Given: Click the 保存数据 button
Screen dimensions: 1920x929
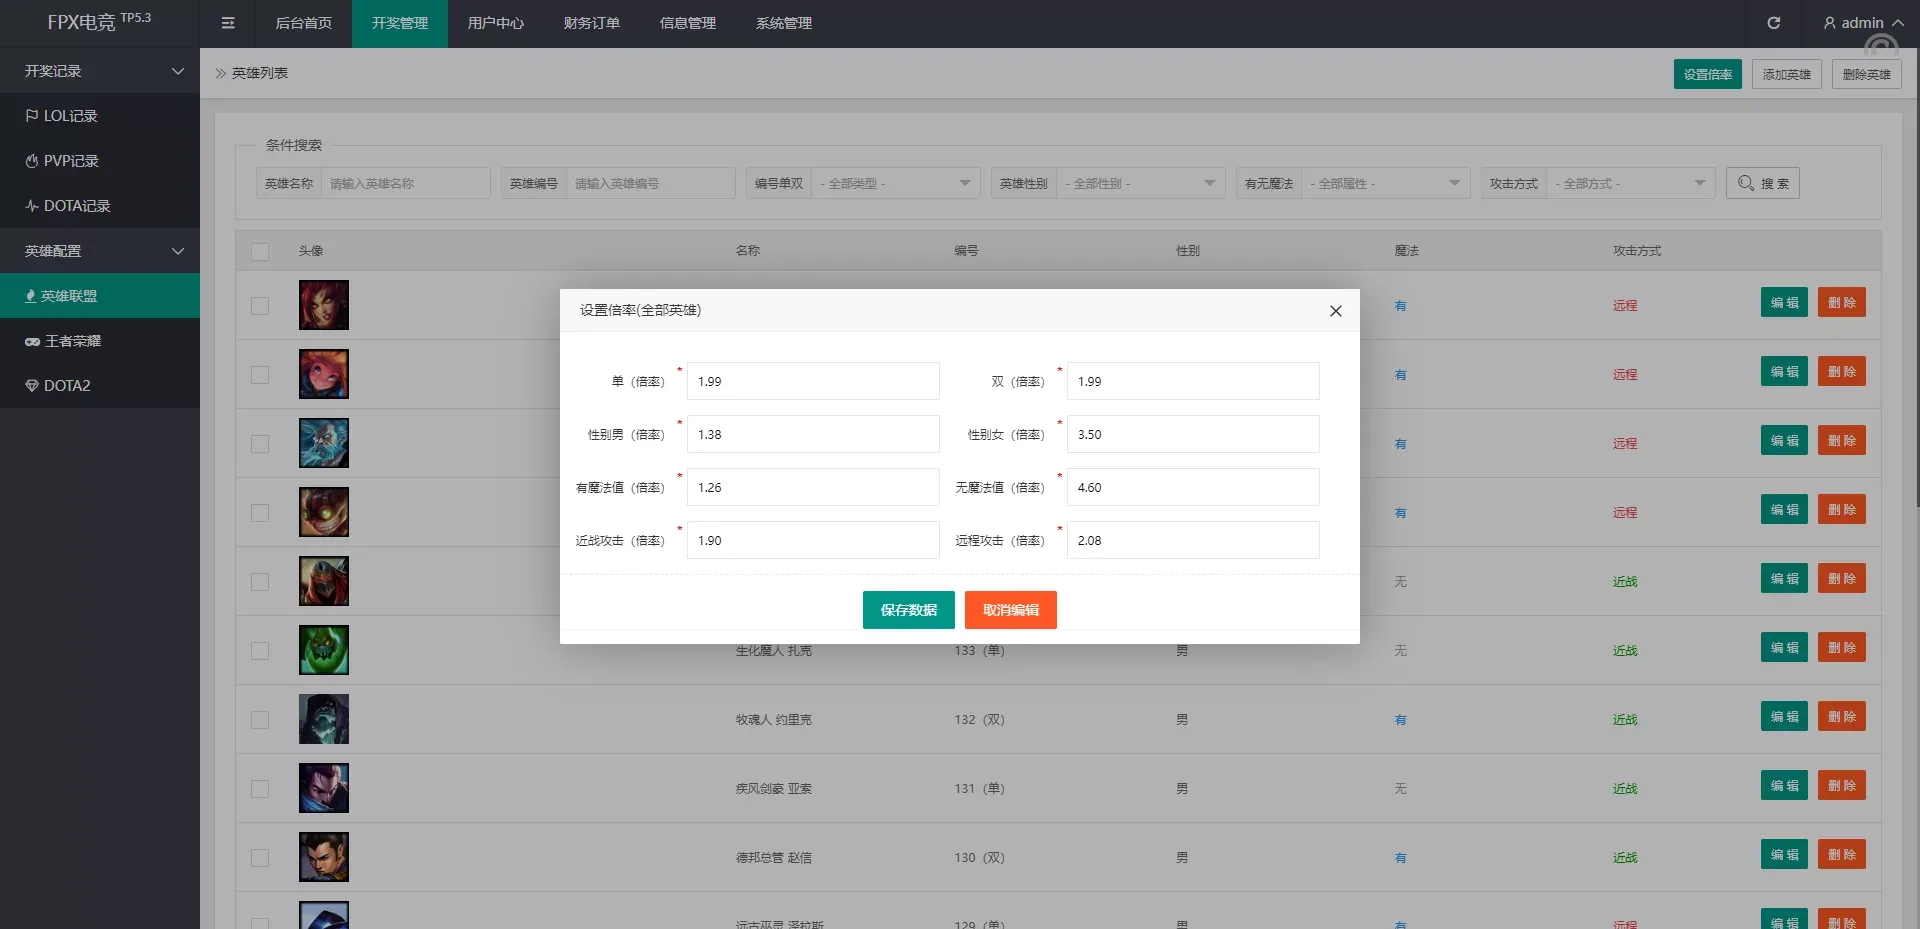Looking at the screenshot, I should click(x=908, y=610).
